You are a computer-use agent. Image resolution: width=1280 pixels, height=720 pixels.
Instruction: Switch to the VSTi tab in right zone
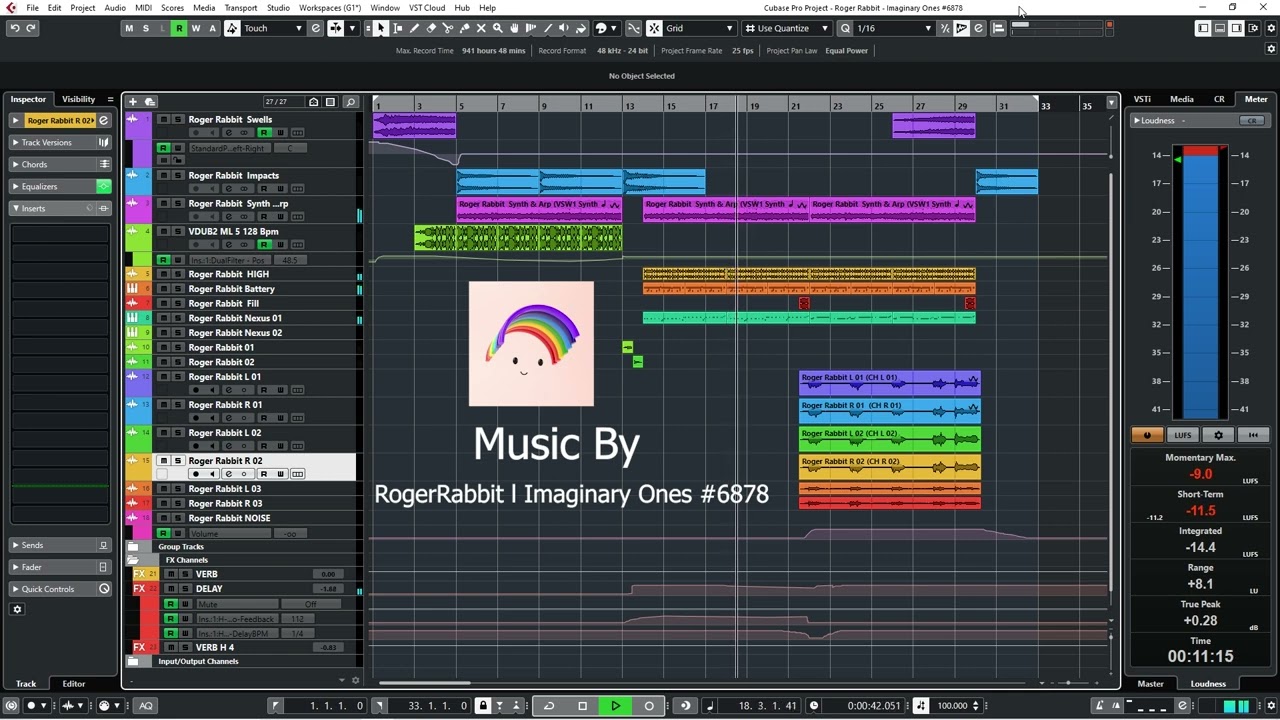coord(1142,99)
